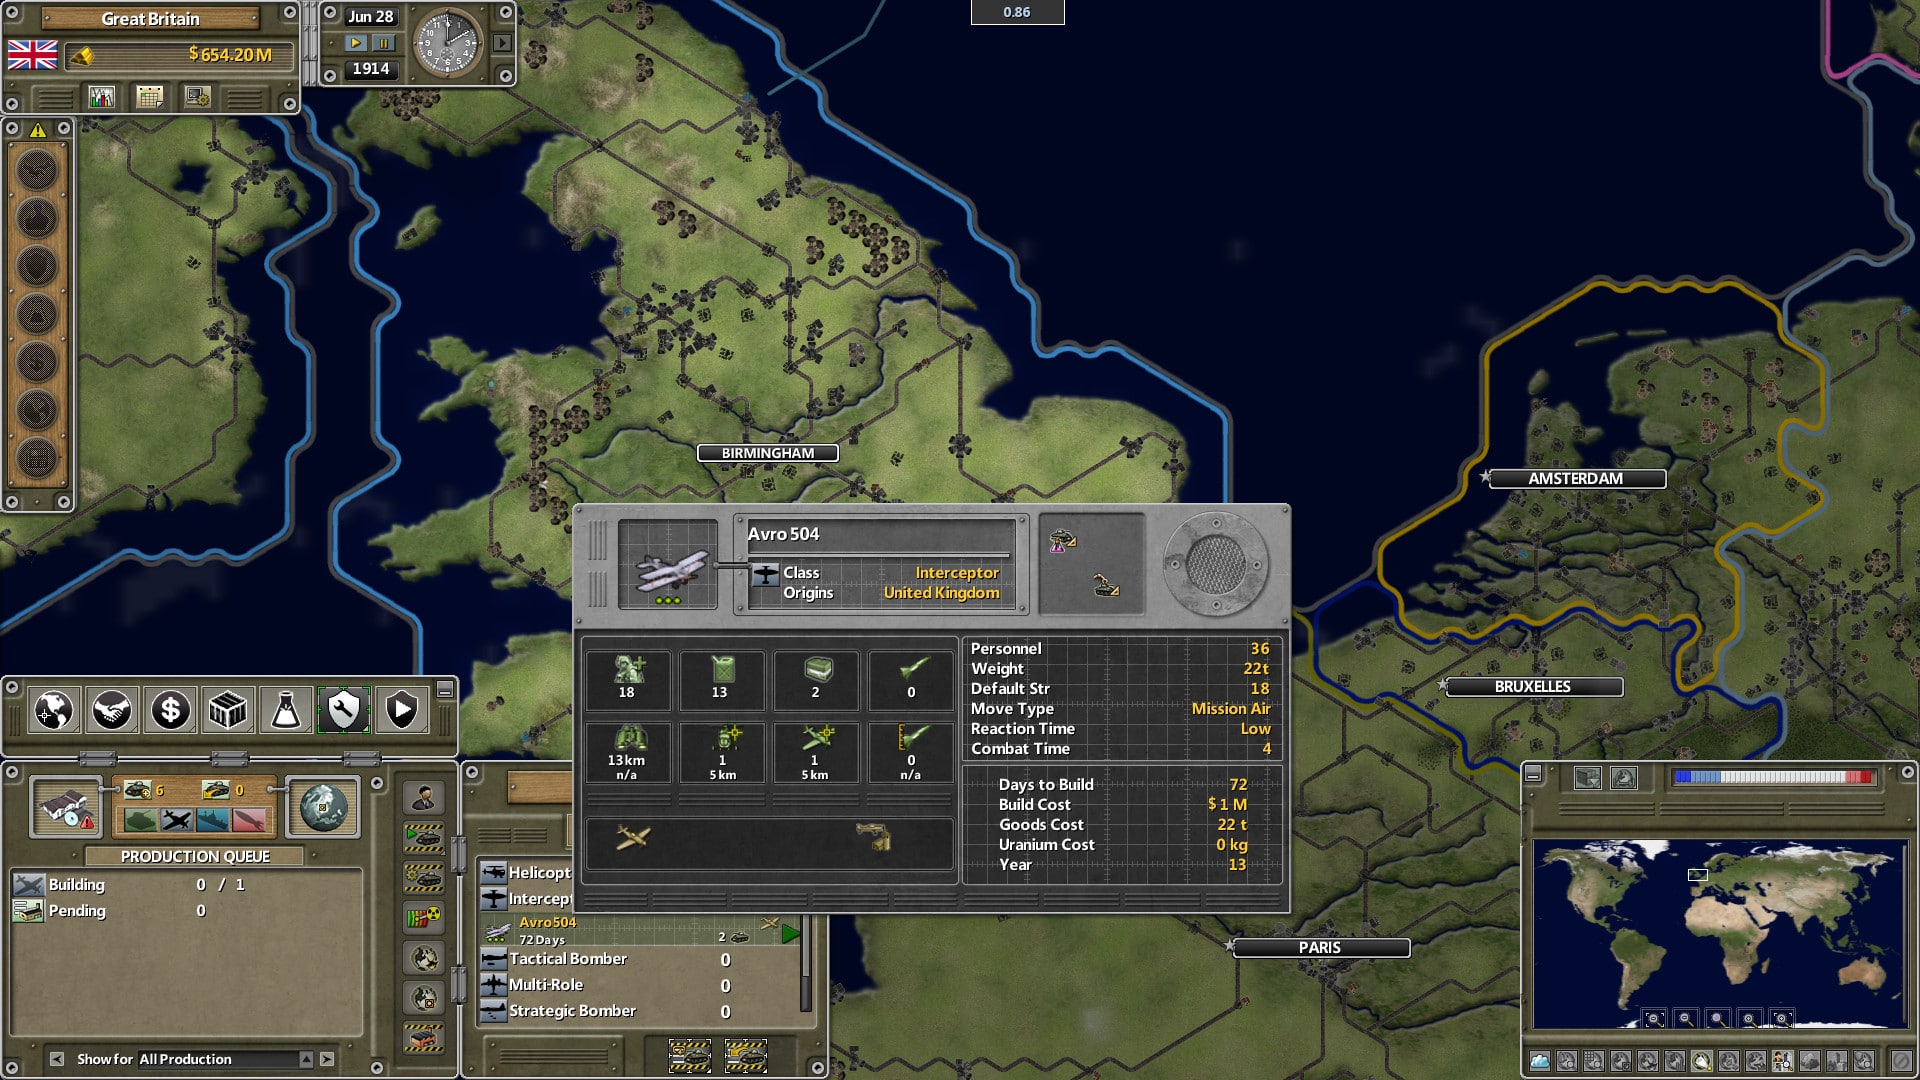Select the helicopter unit icon in queue
1920x1080 pixels.
pyautogui.click(x=495, y=872)
